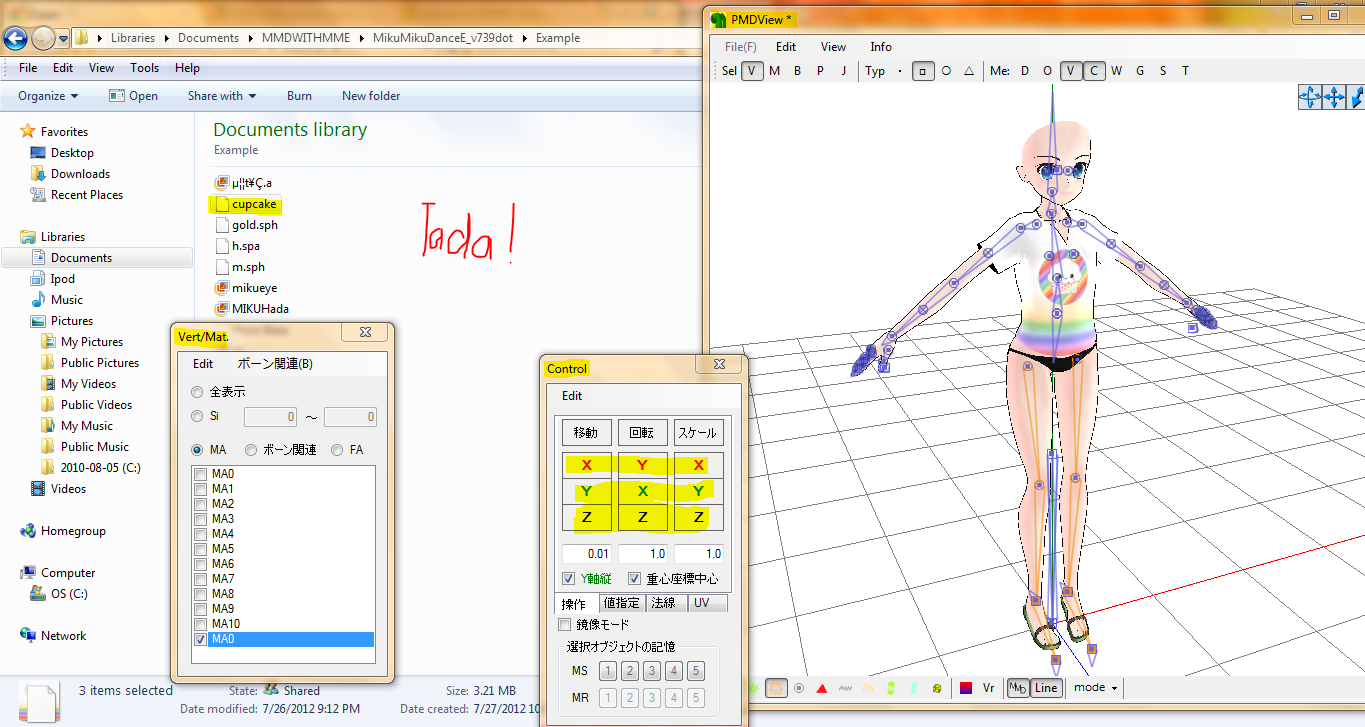Toggle the Me: O display button
Image resolution: width=1365 pixels, height=727 pixels.
click(1048, 71)
